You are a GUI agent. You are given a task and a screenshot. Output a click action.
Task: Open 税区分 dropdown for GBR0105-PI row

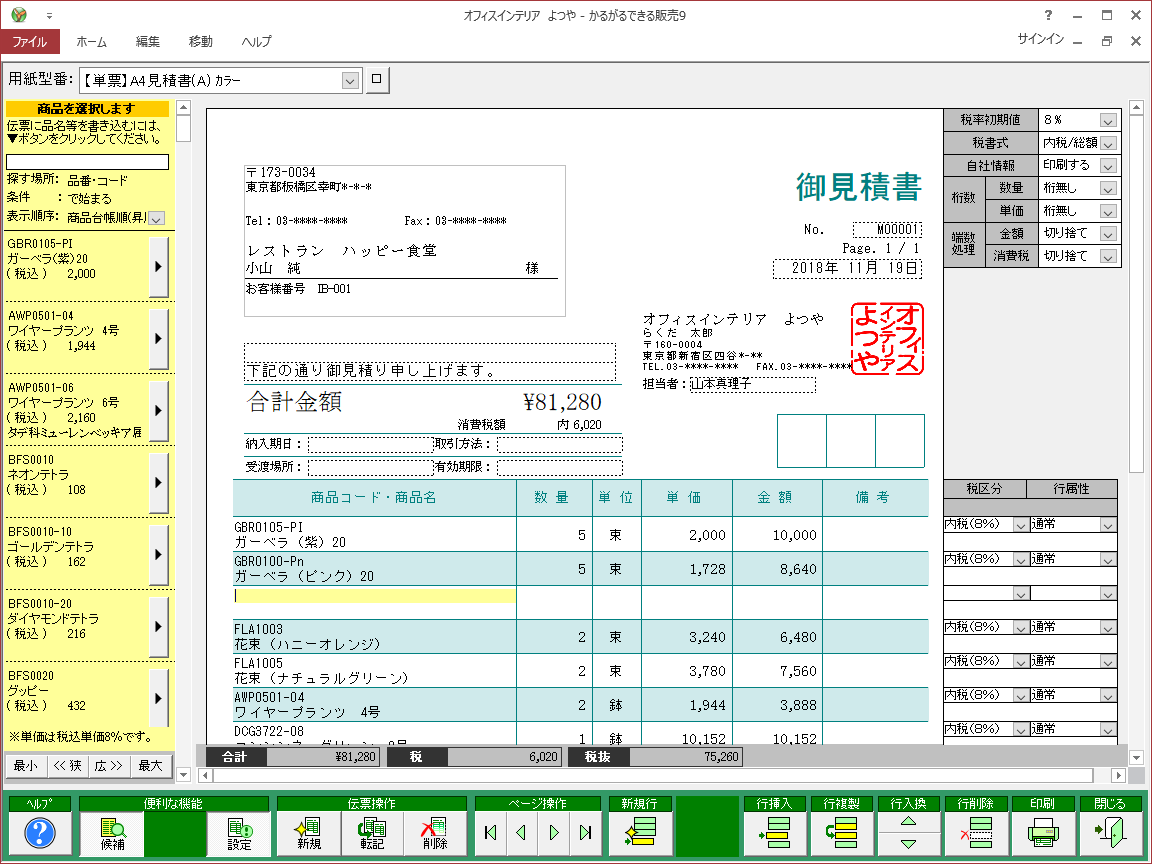[1020, 525]
